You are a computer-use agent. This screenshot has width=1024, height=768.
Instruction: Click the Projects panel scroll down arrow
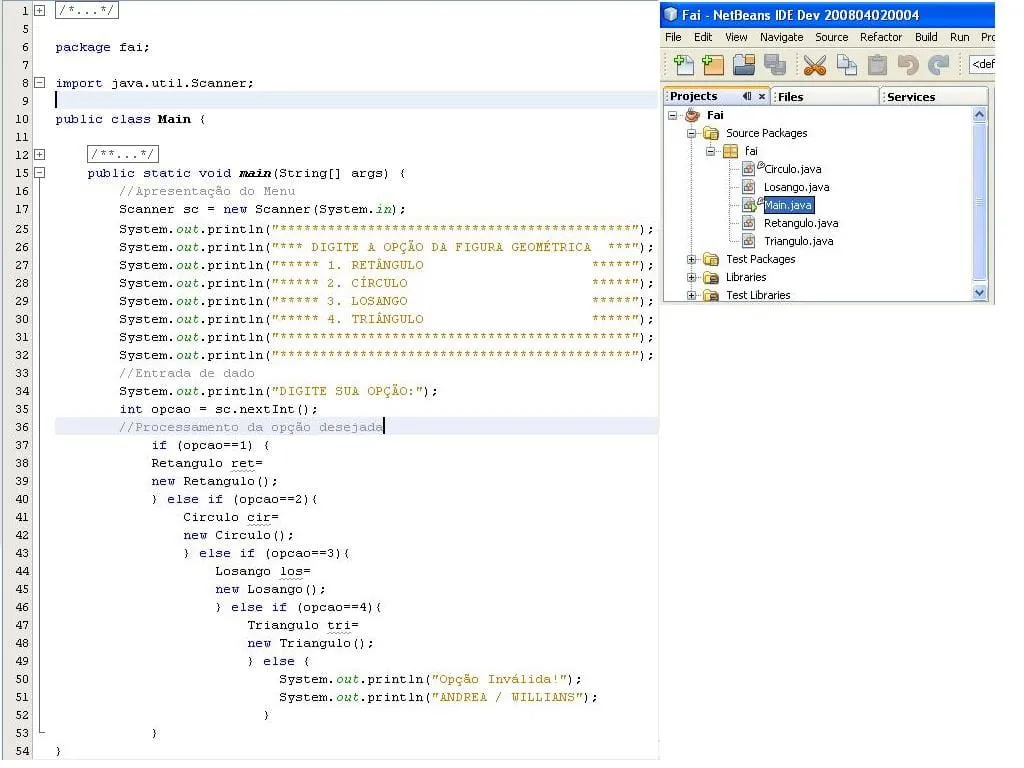(x=979, y=293)
